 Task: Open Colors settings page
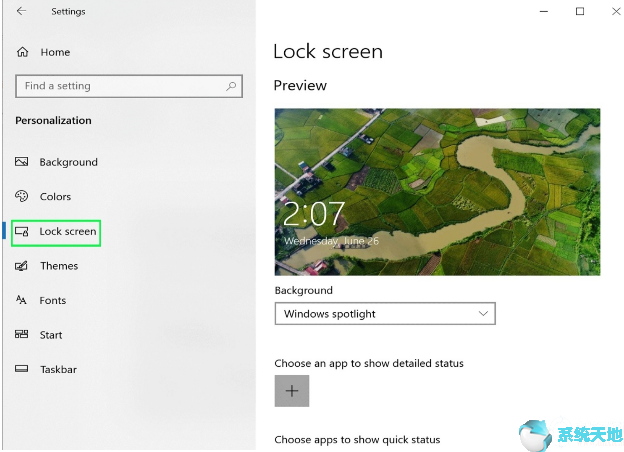(55, 197)
